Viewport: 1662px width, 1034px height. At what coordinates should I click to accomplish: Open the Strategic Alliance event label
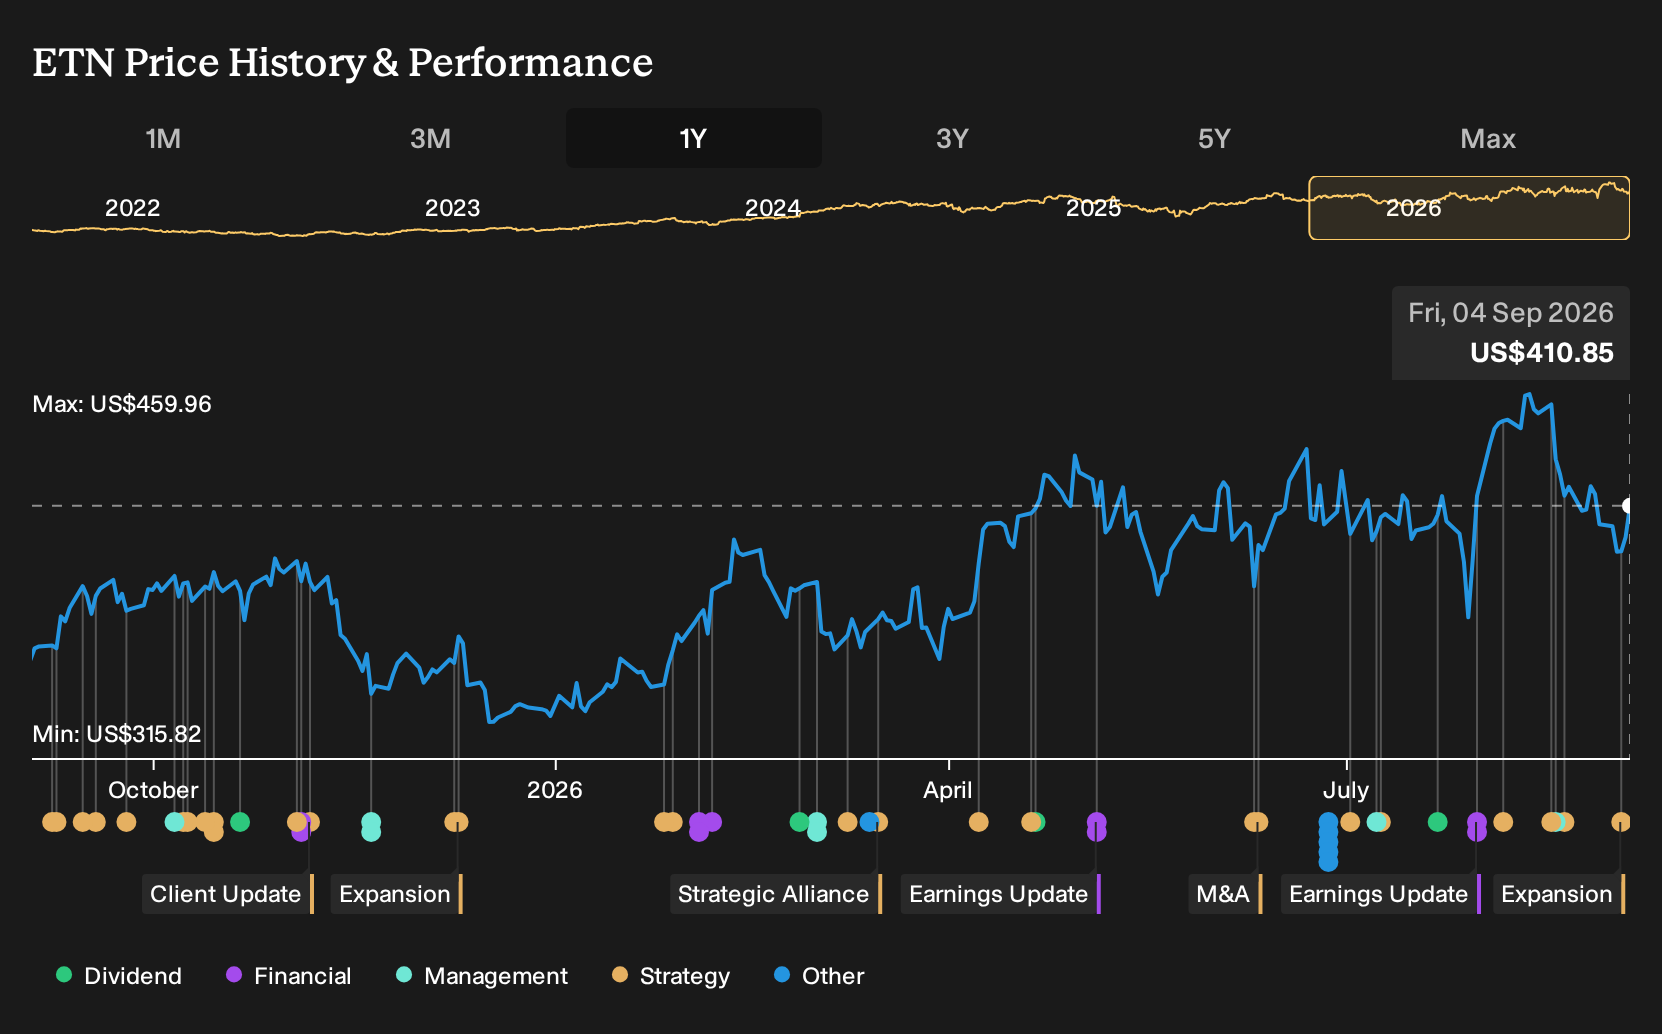click(x=775, y=894)
